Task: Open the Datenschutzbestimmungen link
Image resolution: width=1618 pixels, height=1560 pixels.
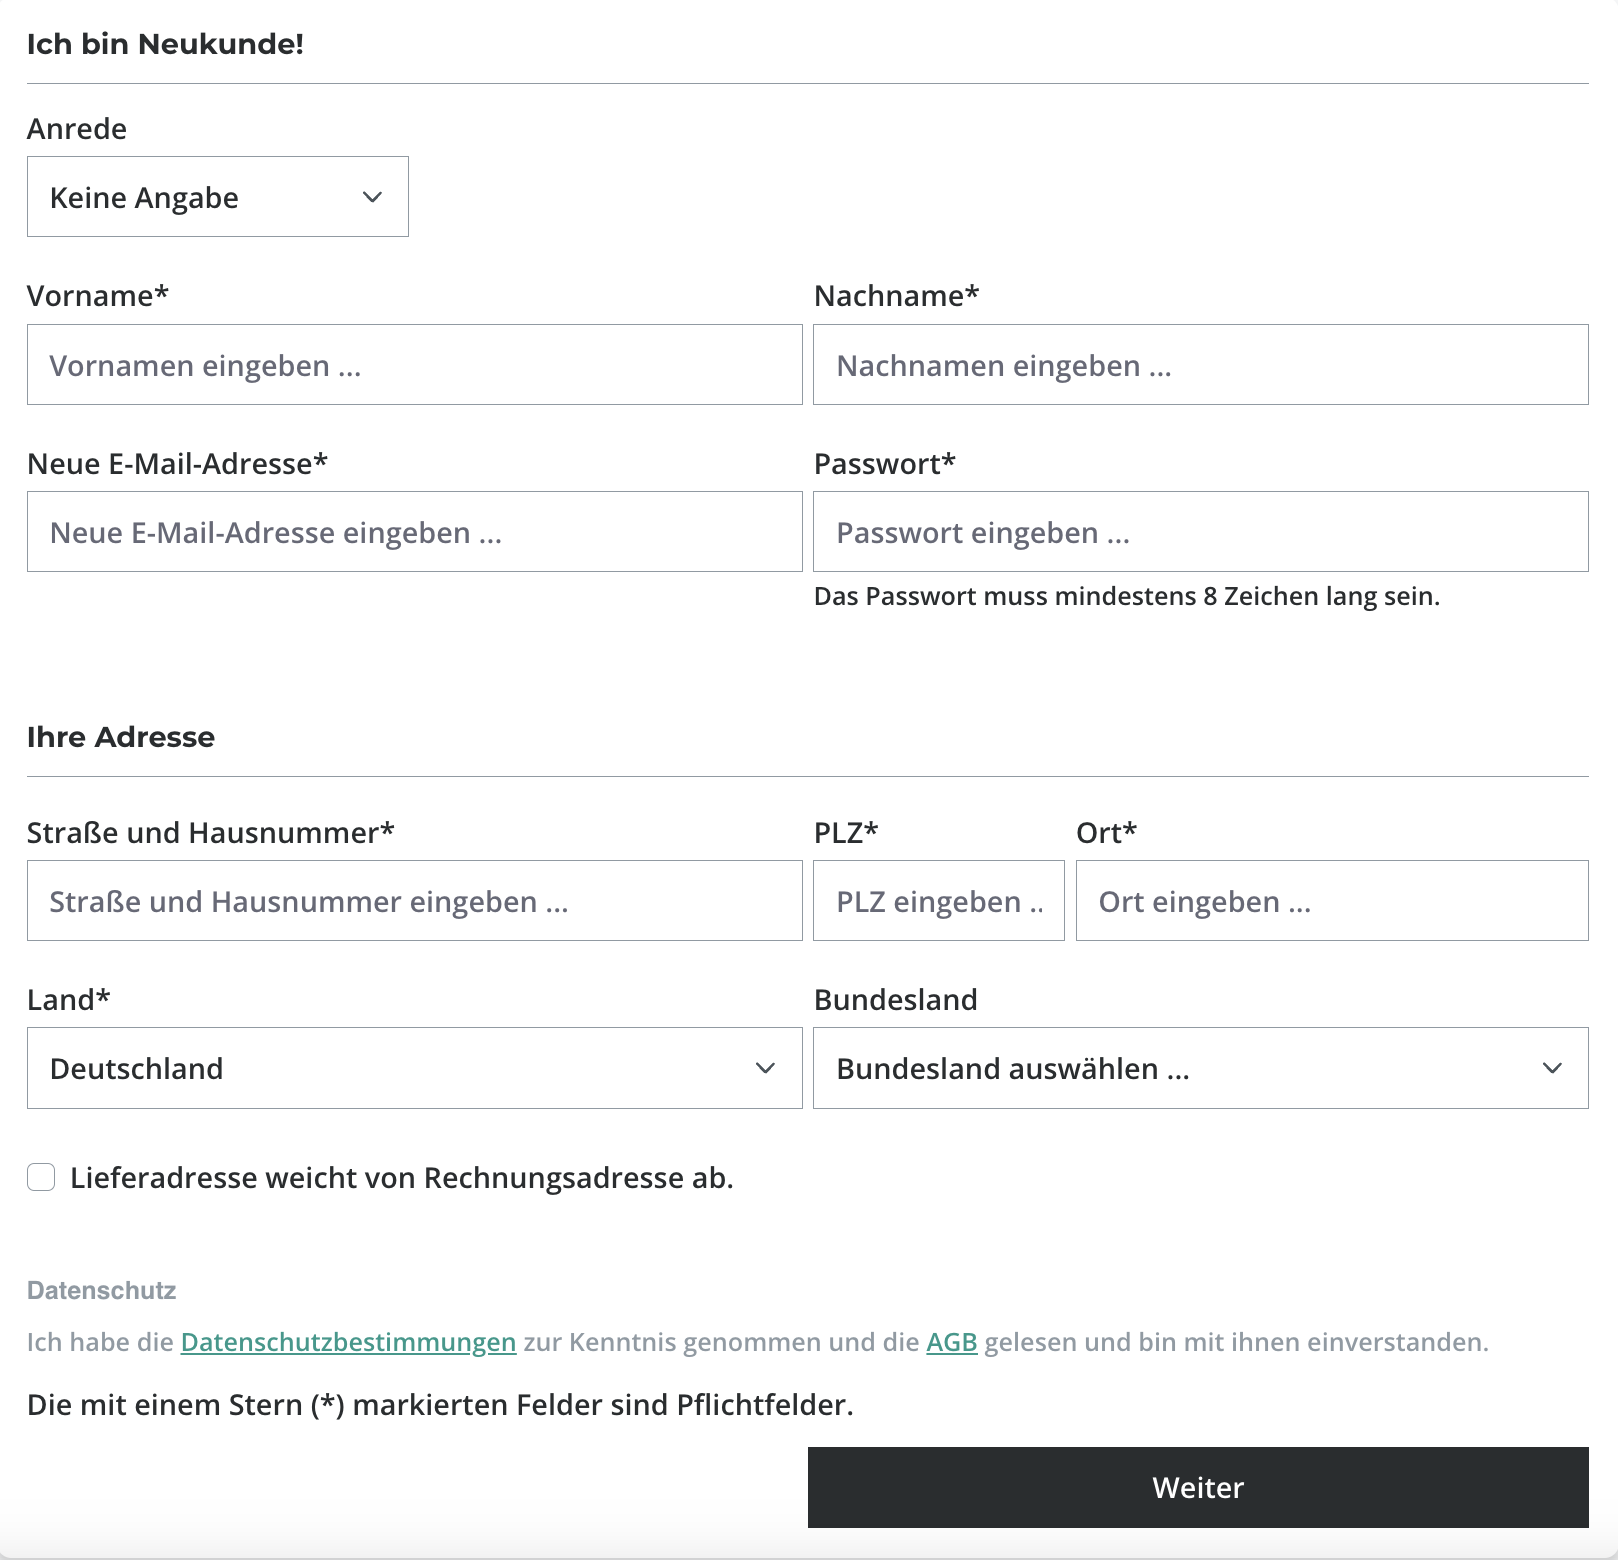Action: [x=348, y=1342]
